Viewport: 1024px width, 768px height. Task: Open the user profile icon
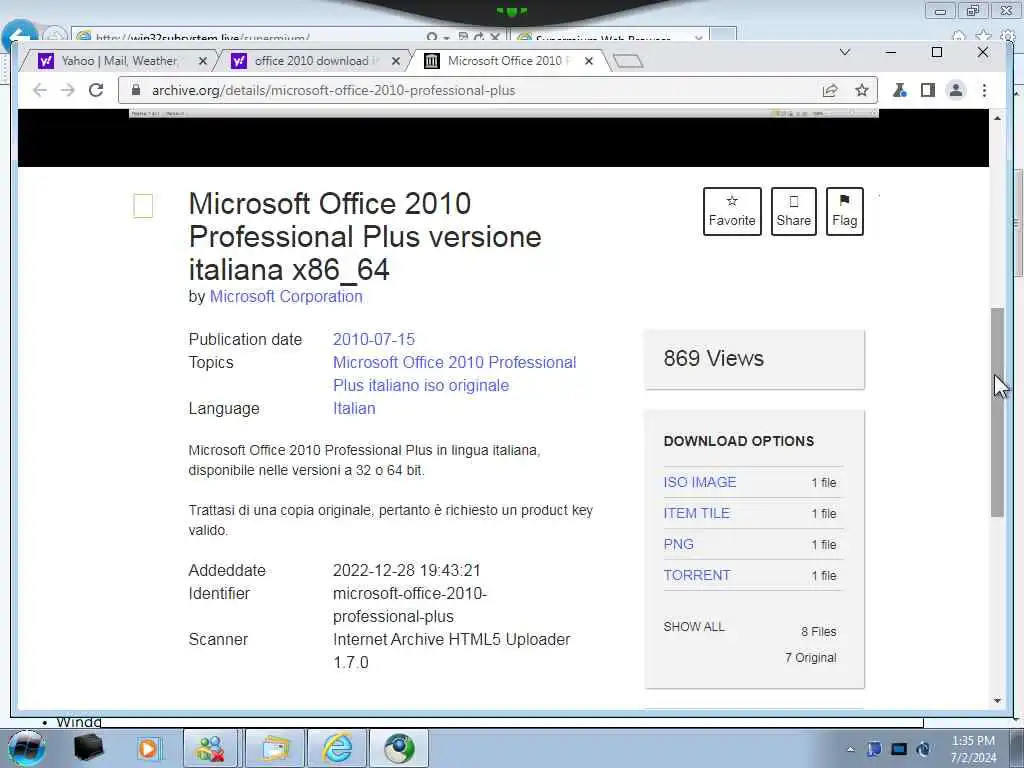pyautogui.click(x=955, y=90)
